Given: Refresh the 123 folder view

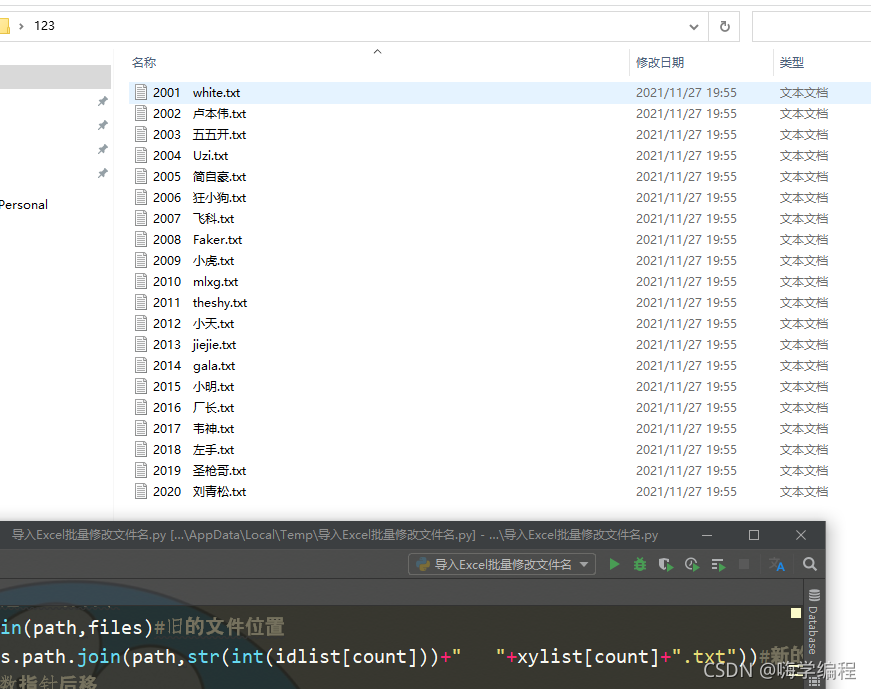Looking at the screenshot, I should click(724, 26).
